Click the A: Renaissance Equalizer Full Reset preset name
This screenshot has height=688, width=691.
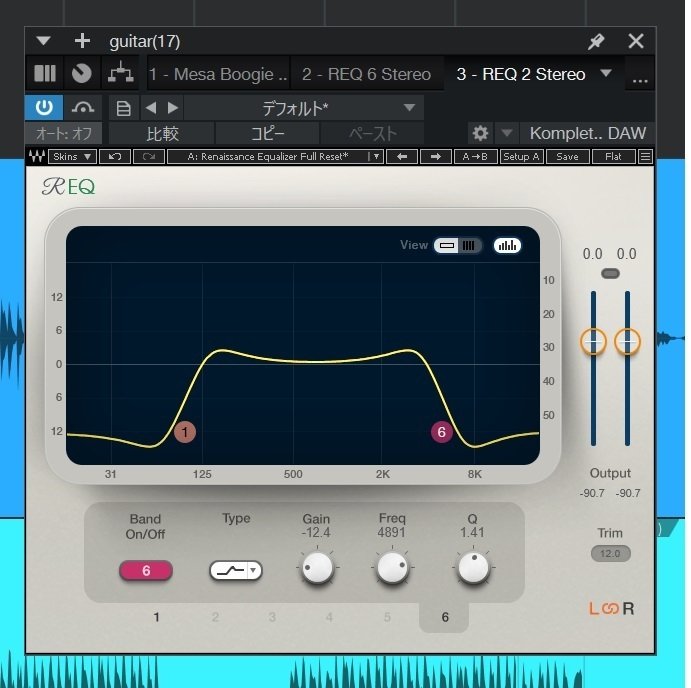tap(267, 156)
